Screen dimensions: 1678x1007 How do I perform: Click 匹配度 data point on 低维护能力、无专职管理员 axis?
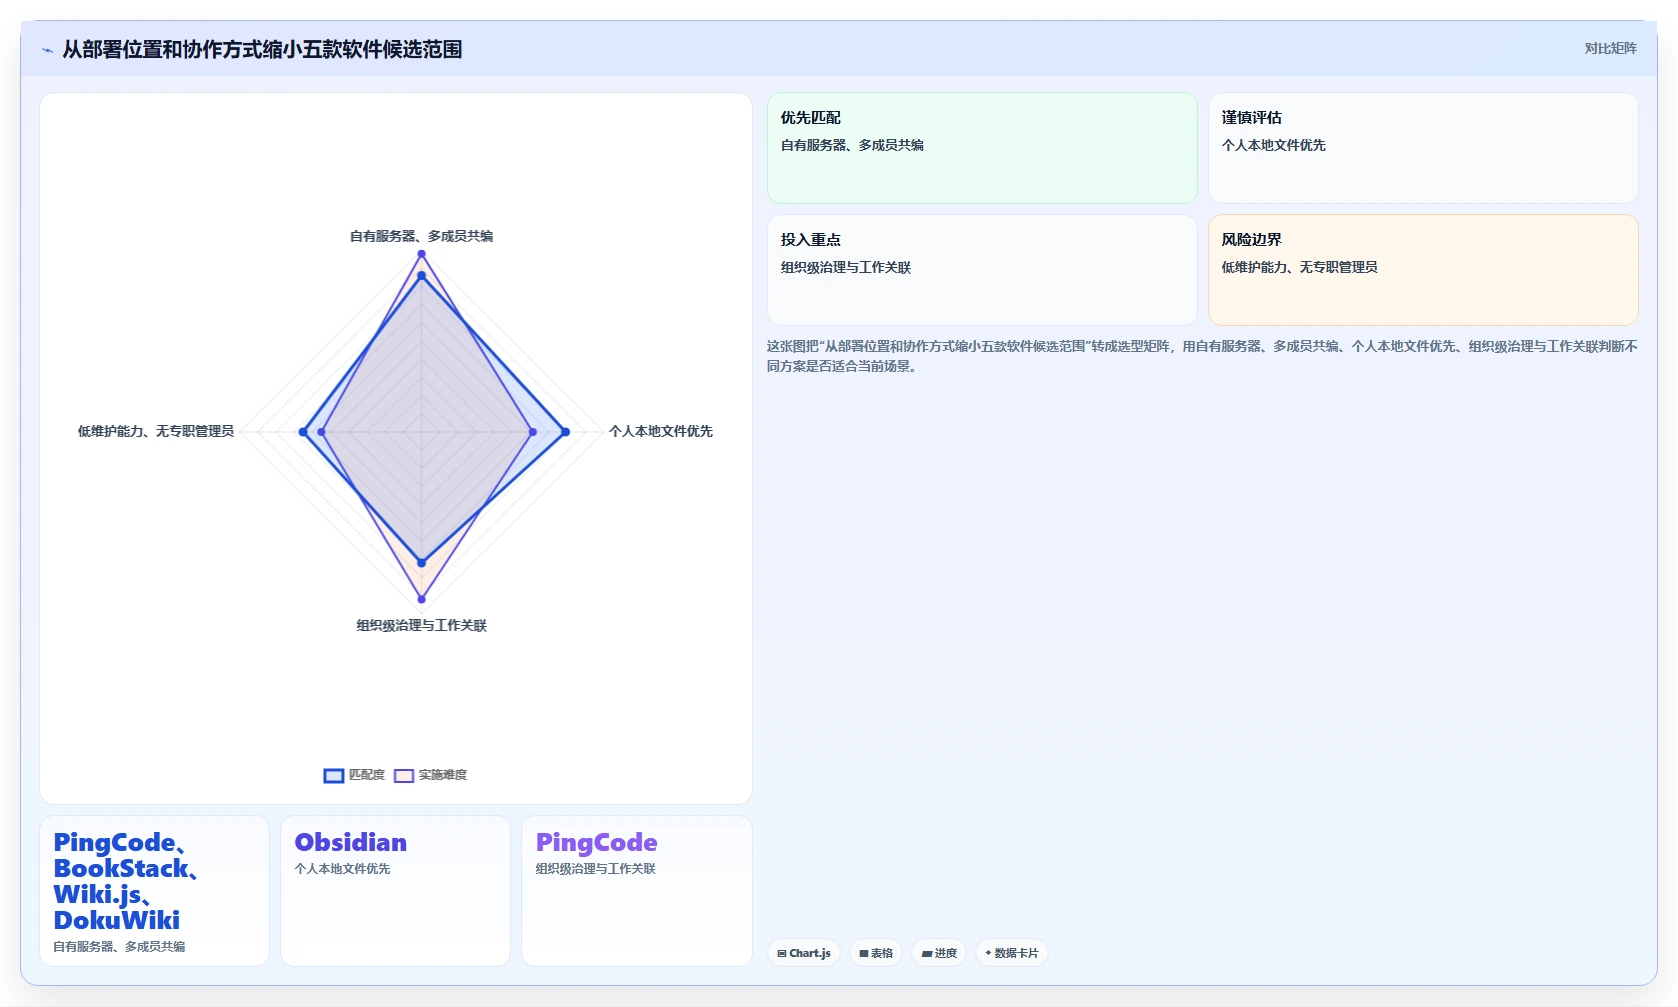tap(303, 432)
